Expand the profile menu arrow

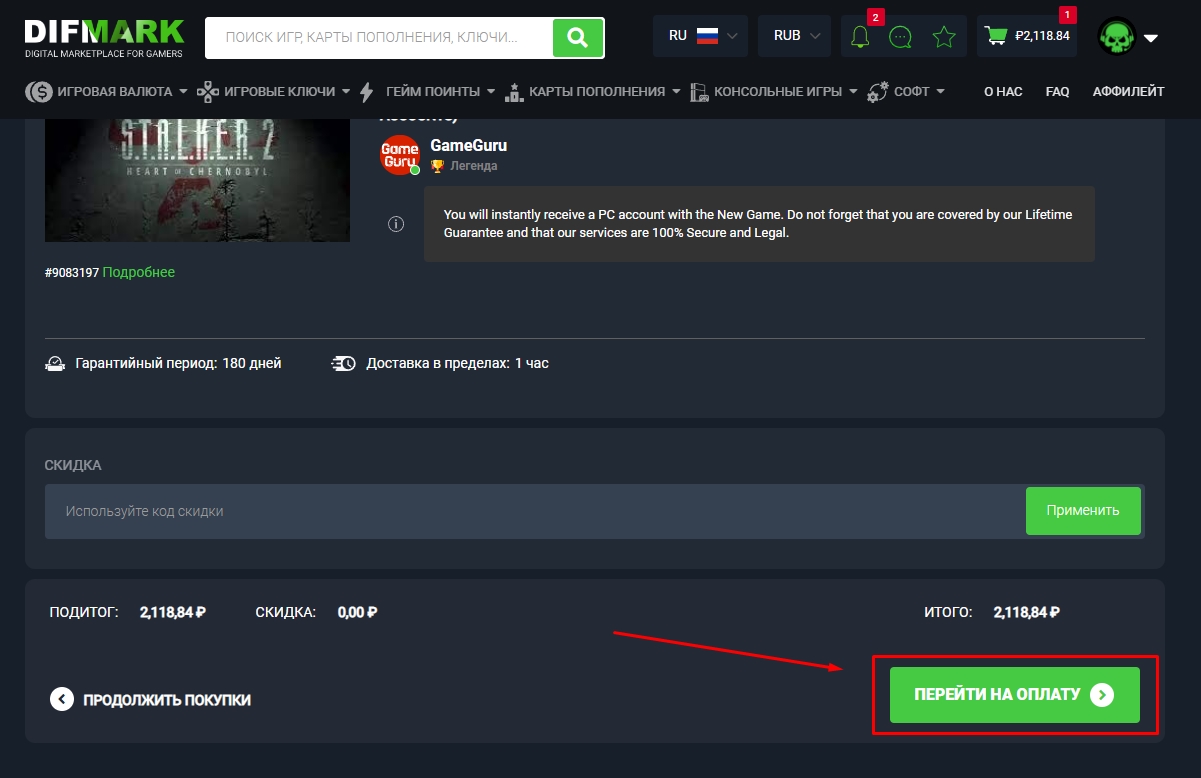[1150, 38]
